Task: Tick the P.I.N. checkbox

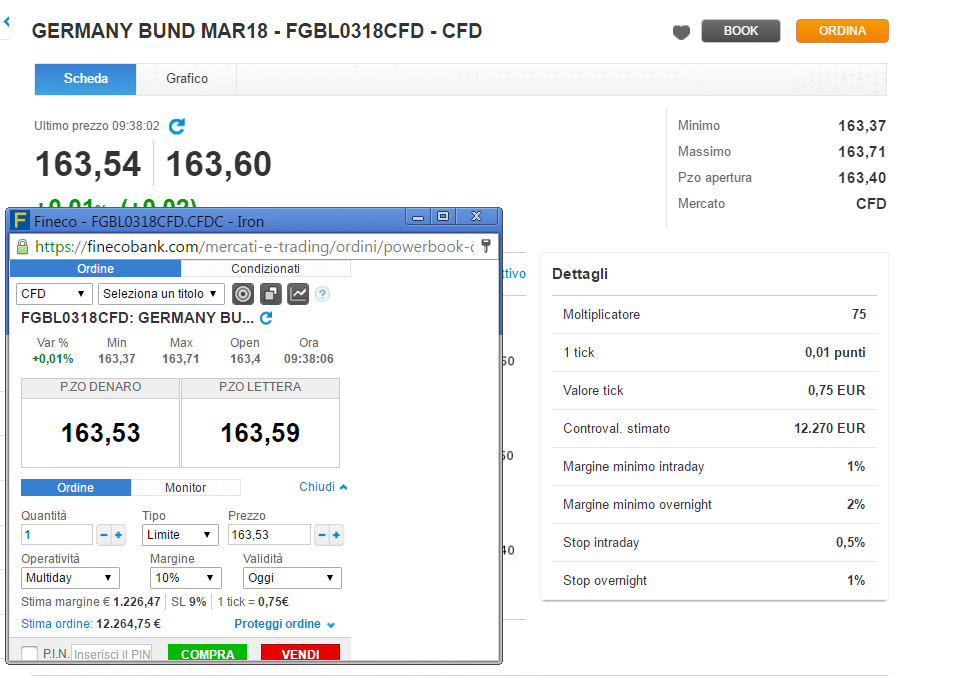Action: point(29,653)
